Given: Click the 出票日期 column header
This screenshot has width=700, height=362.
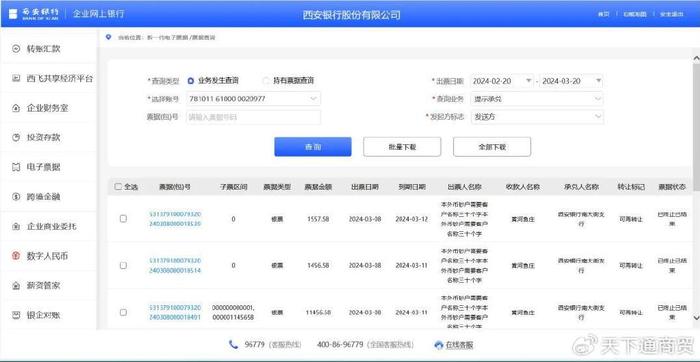Looking at the screenshot, I should [365, 187].
